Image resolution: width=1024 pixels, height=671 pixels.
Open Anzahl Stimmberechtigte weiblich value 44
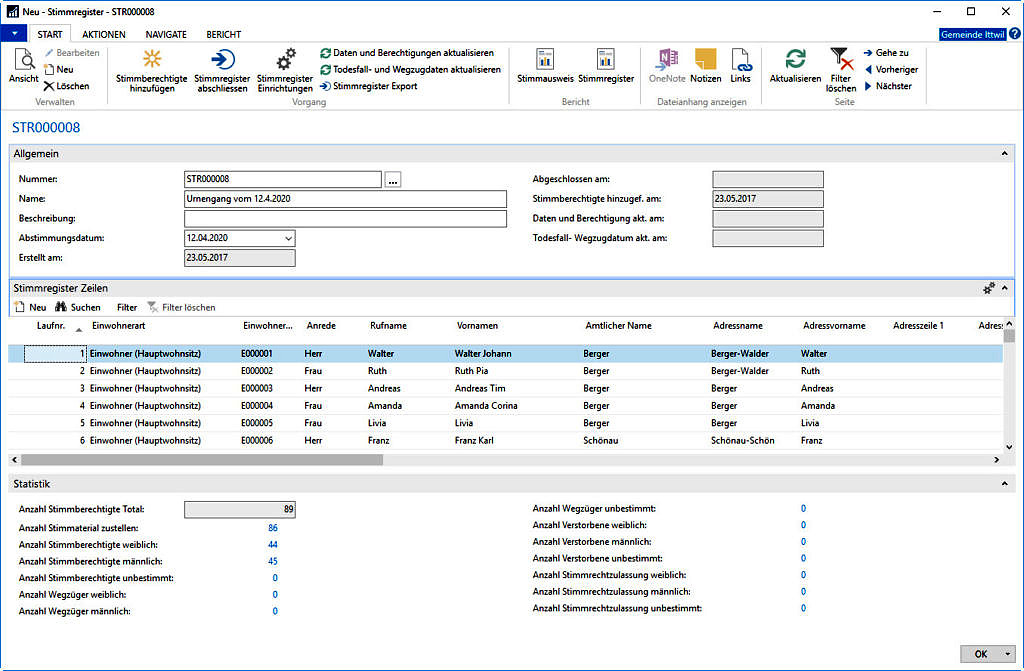tap(273, 544)
